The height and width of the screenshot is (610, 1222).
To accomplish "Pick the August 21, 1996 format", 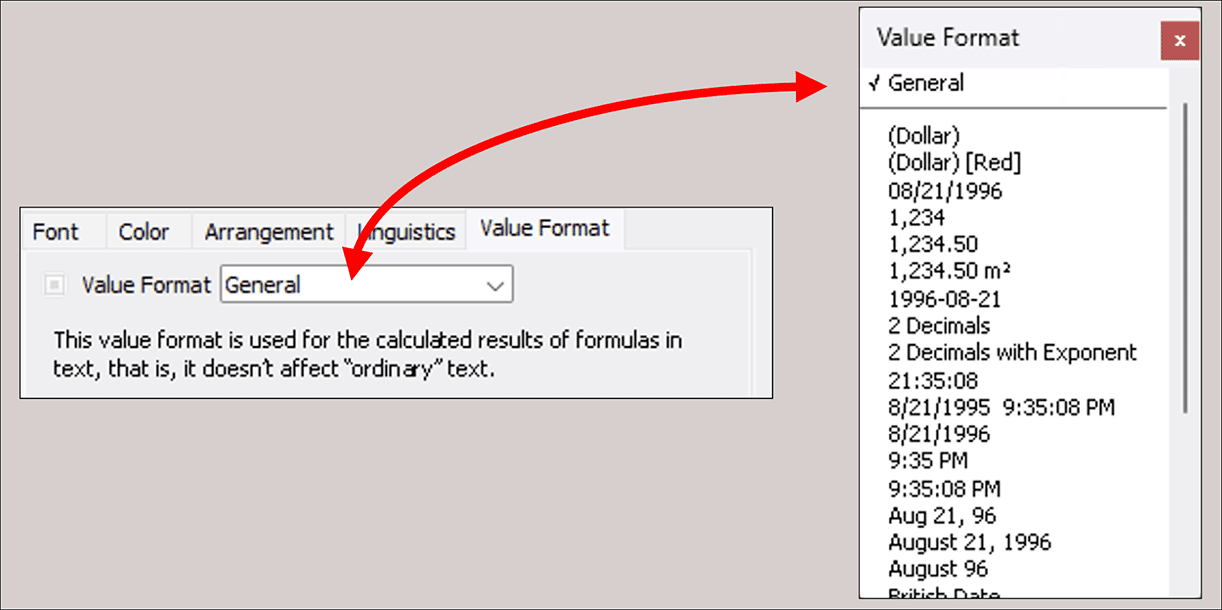I will [969, 542].
